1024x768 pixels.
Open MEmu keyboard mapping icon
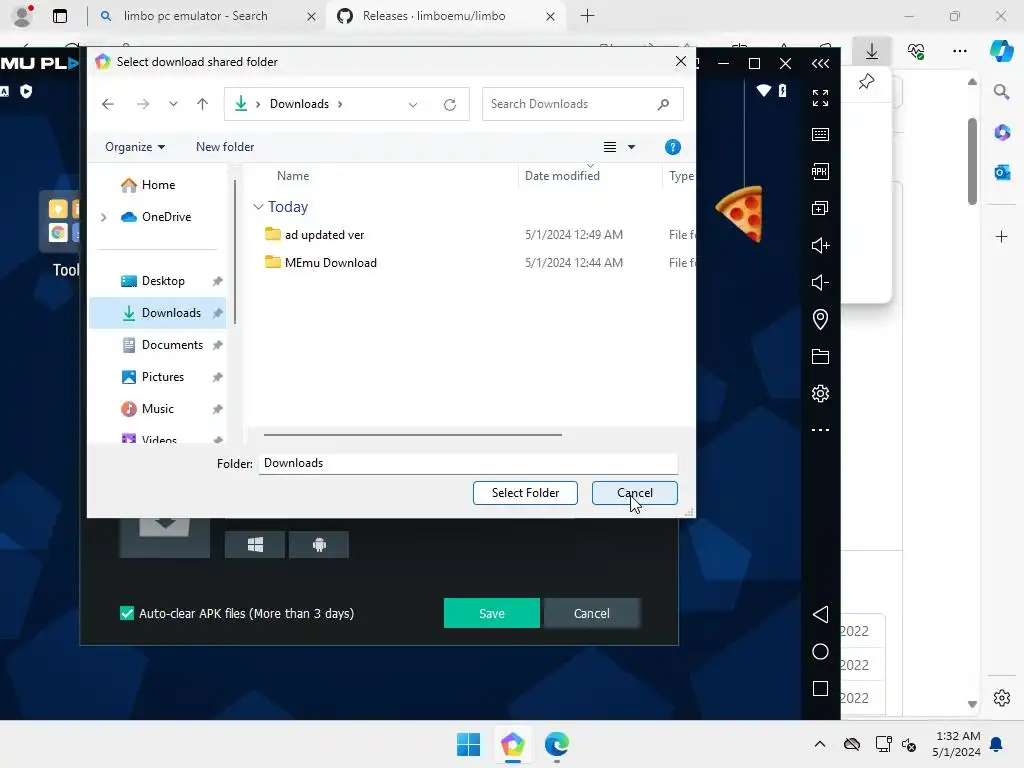[x=820, y=135]
